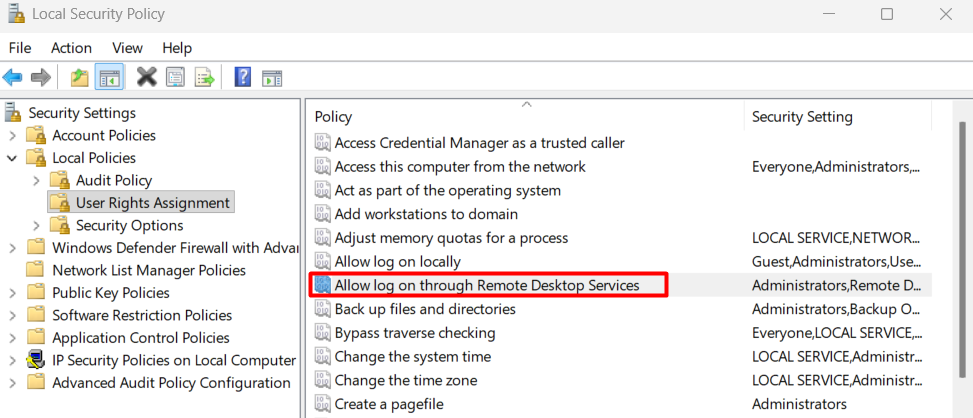The image size is (973, 418).
Task: Click the LOCAL SERVICE,NETWOR... setting cell
Action: click(x=835, y=238)
